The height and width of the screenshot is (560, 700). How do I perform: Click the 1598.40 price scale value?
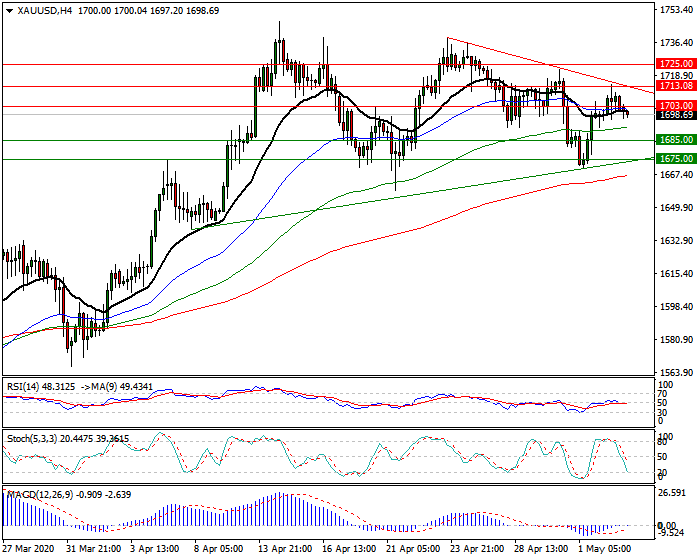[x=677, y=307]
